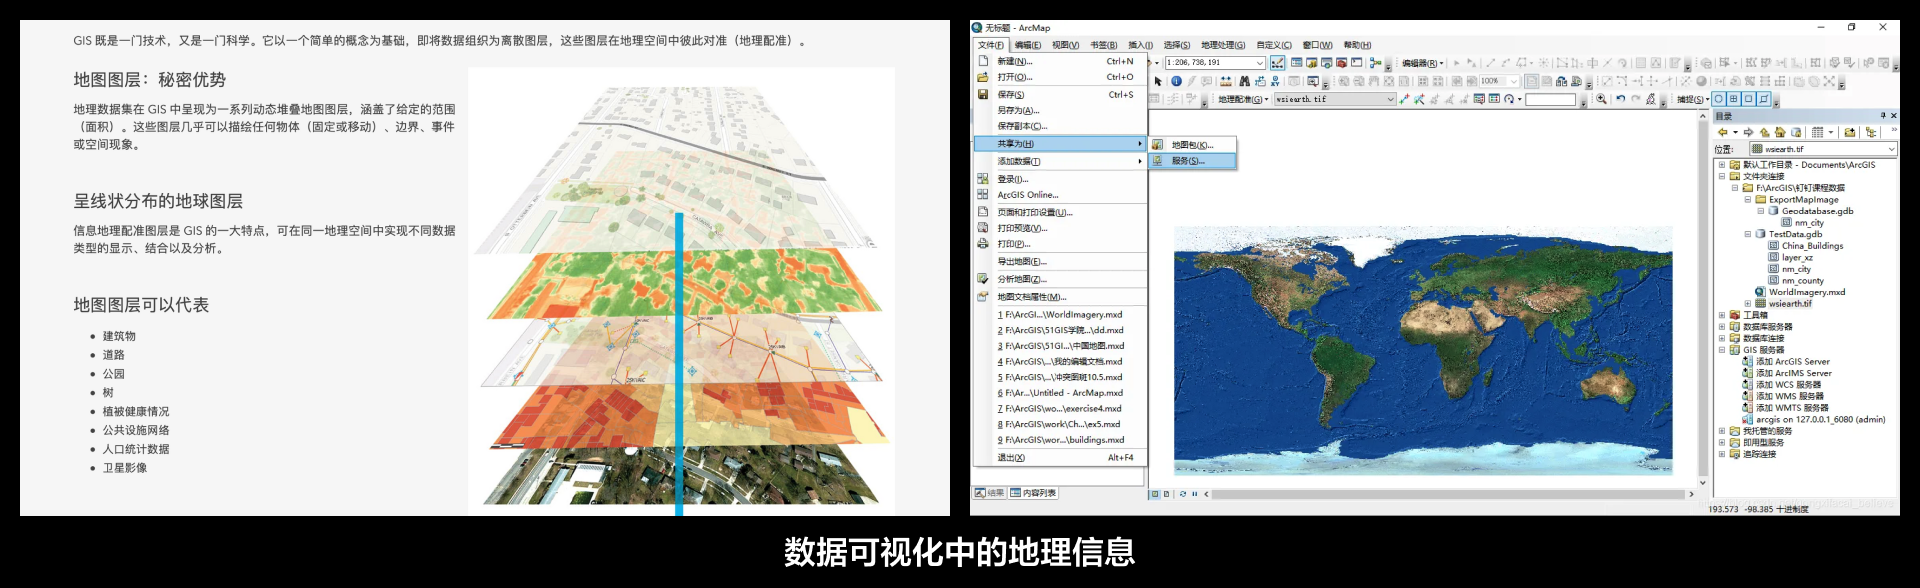Expand 工具箱 tree node
1920x588 pixels.
point(1722,315)
